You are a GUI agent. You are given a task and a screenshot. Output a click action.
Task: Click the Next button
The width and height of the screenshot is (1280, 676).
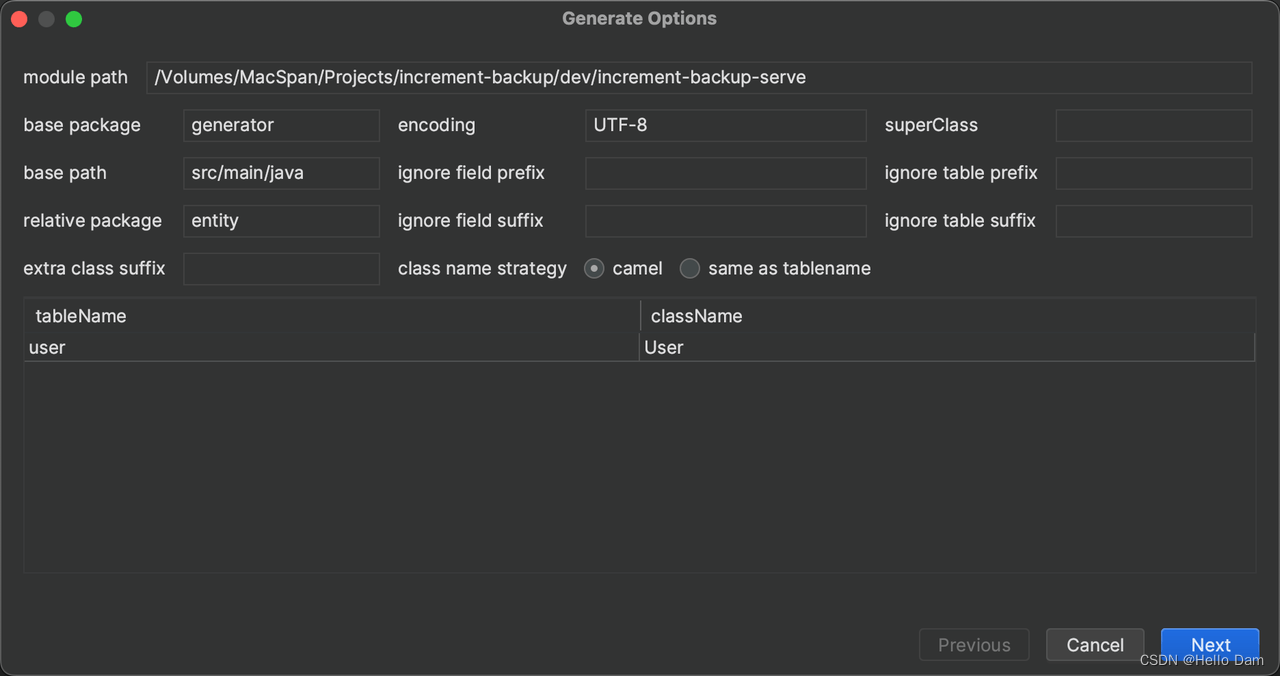tap(1210, 645)
